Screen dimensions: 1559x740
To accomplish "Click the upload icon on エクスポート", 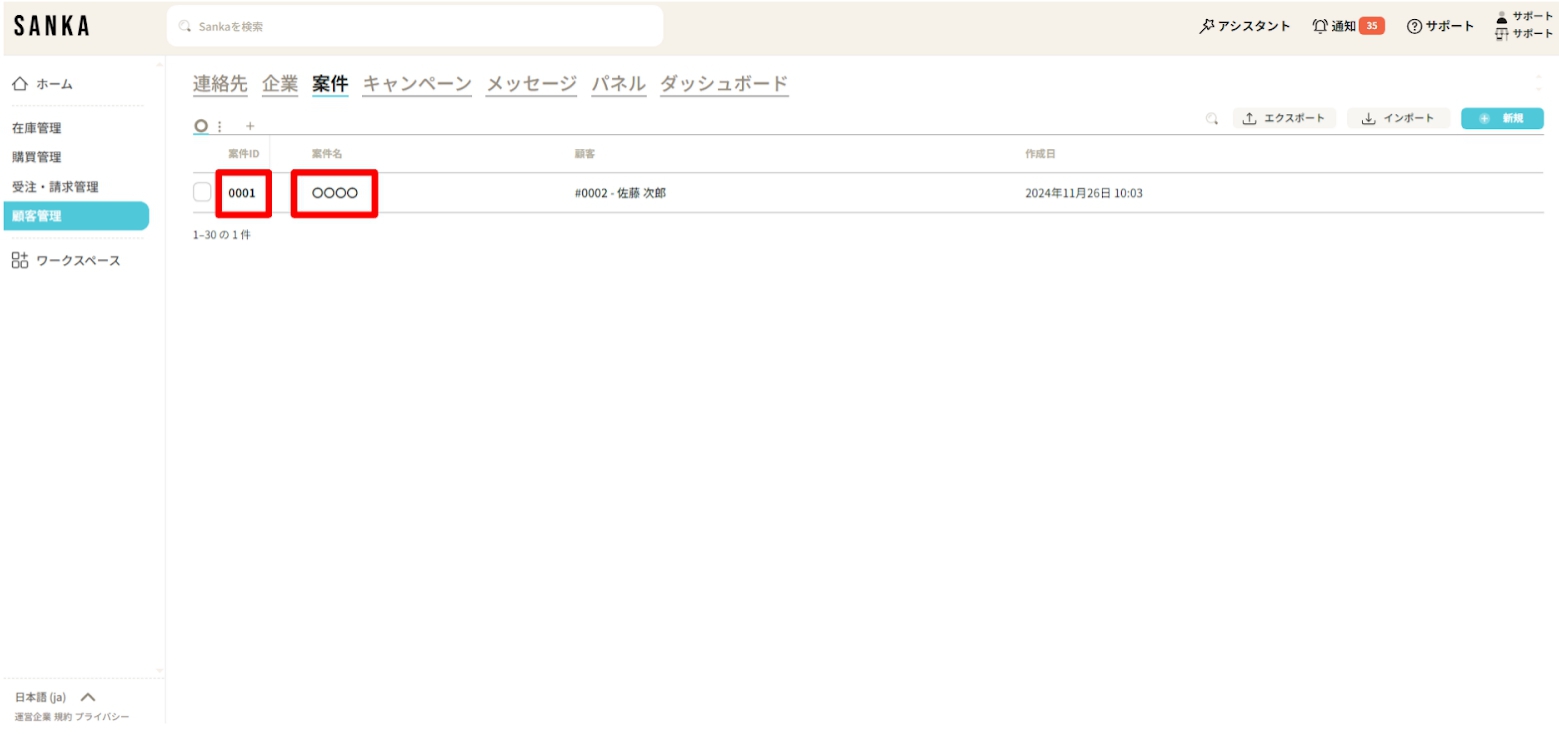I will point(1249,119).
